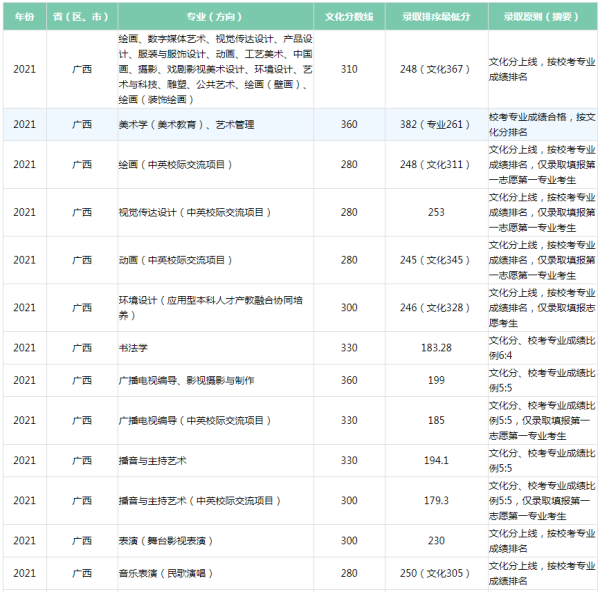Click 300 in the 环境设计 row
Screen dimensions: 600x592
349,308
